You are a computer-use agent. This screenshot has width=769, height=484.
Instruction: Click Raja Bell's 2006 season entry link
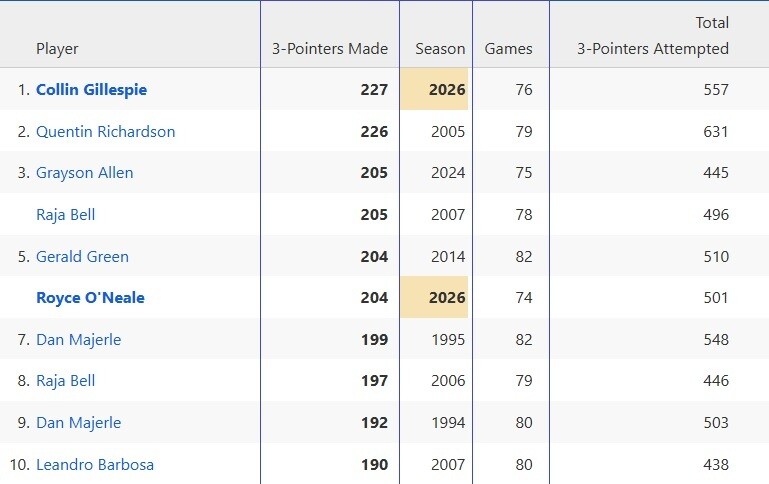(x=65, y=381)
